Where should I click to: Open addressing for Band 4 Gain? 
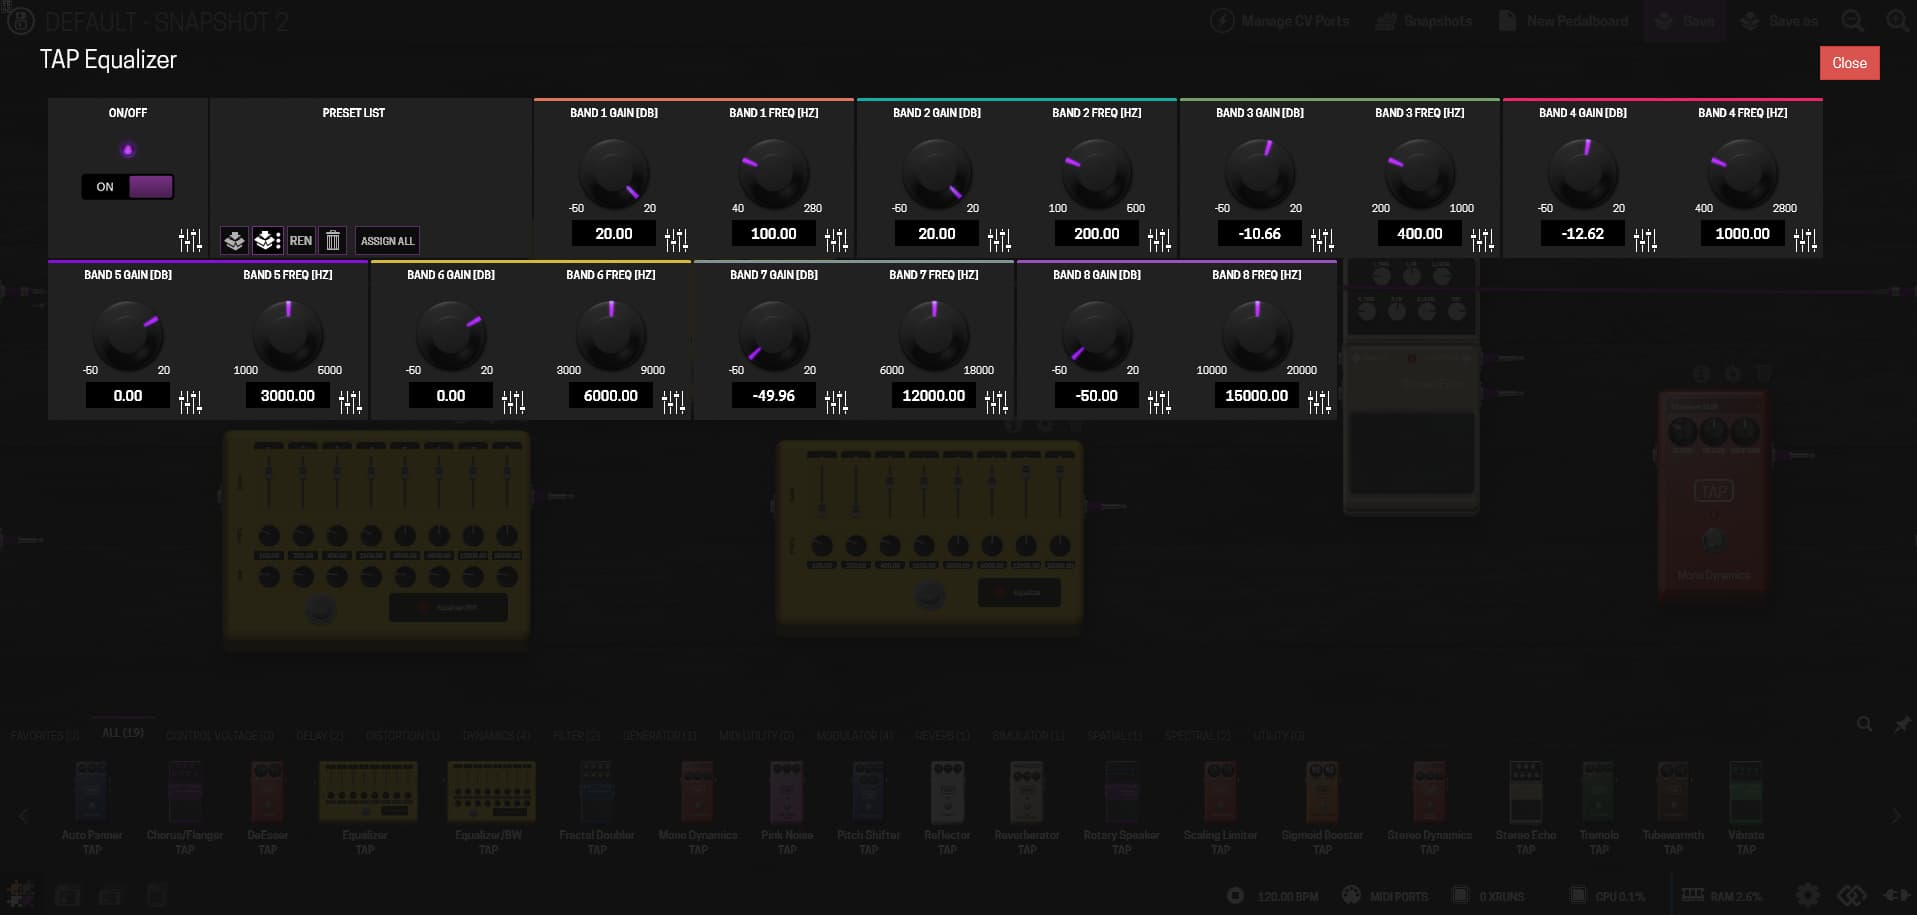click(x=1645, y=240)
